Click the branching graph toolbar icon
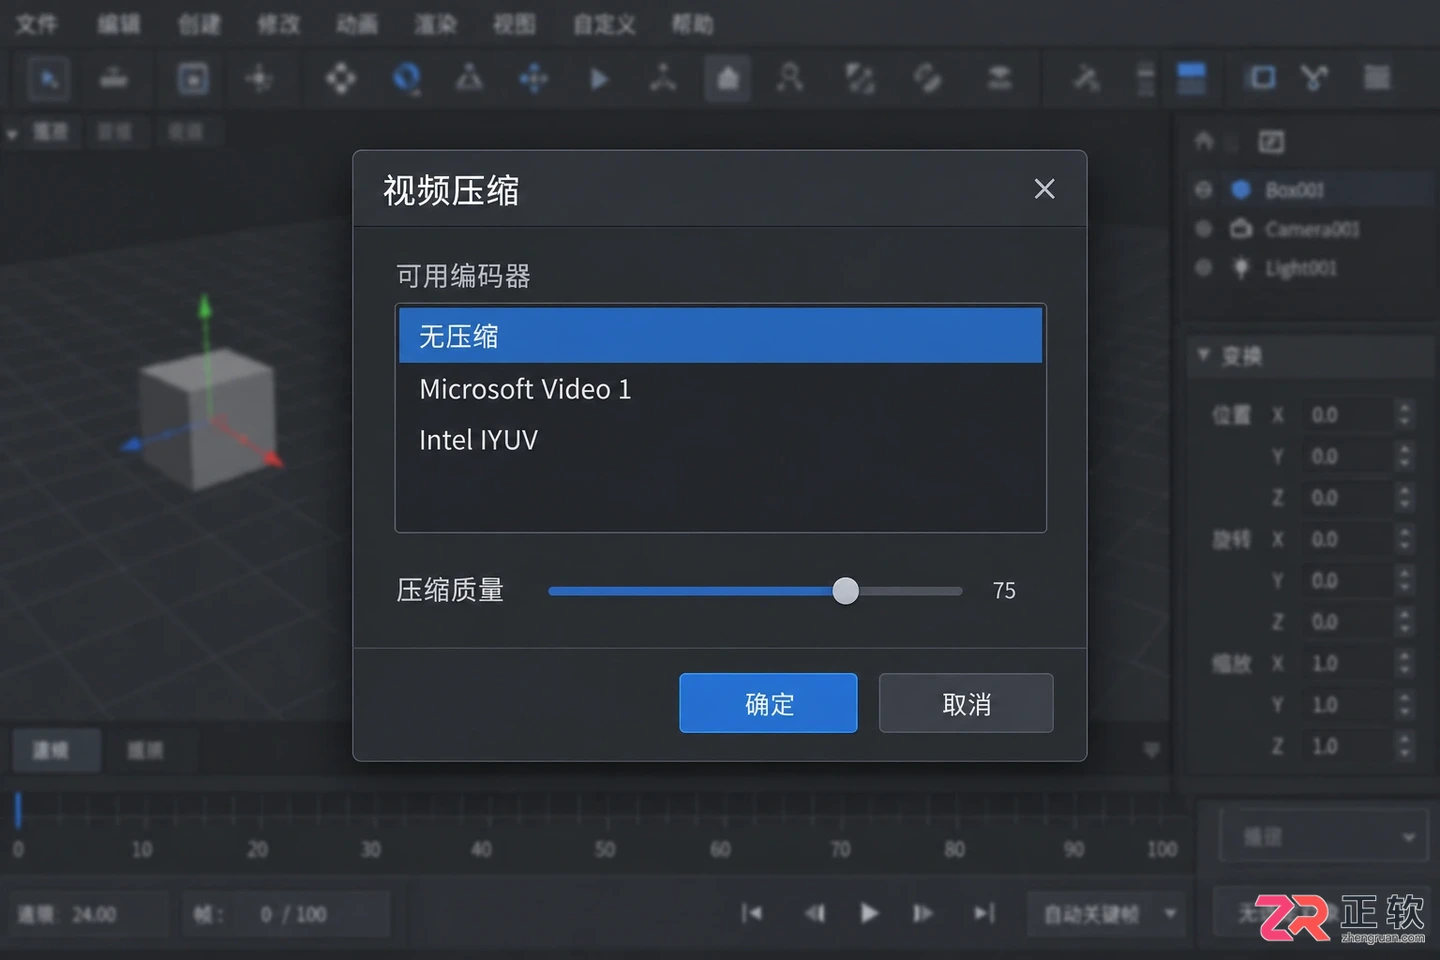Image resolution: width=1440 pixels, height=960 pixels. (x=1314, y=77)
